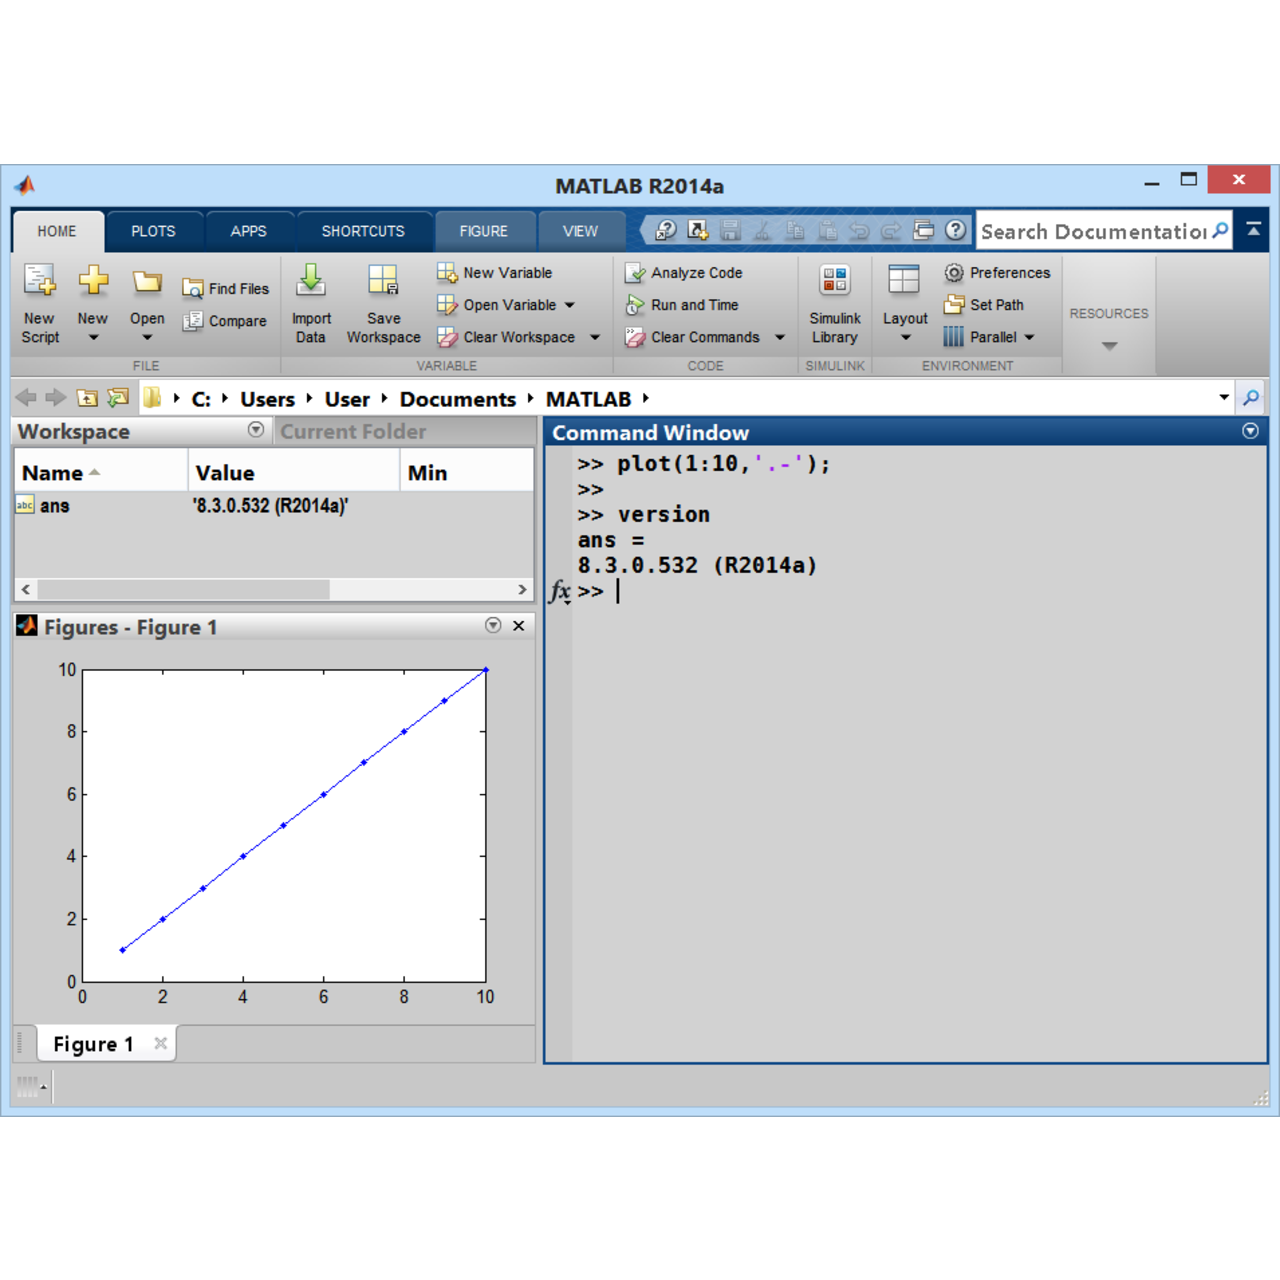
Task: Minimize the toolstrip using the collapse arrow
Action: 1253,230
